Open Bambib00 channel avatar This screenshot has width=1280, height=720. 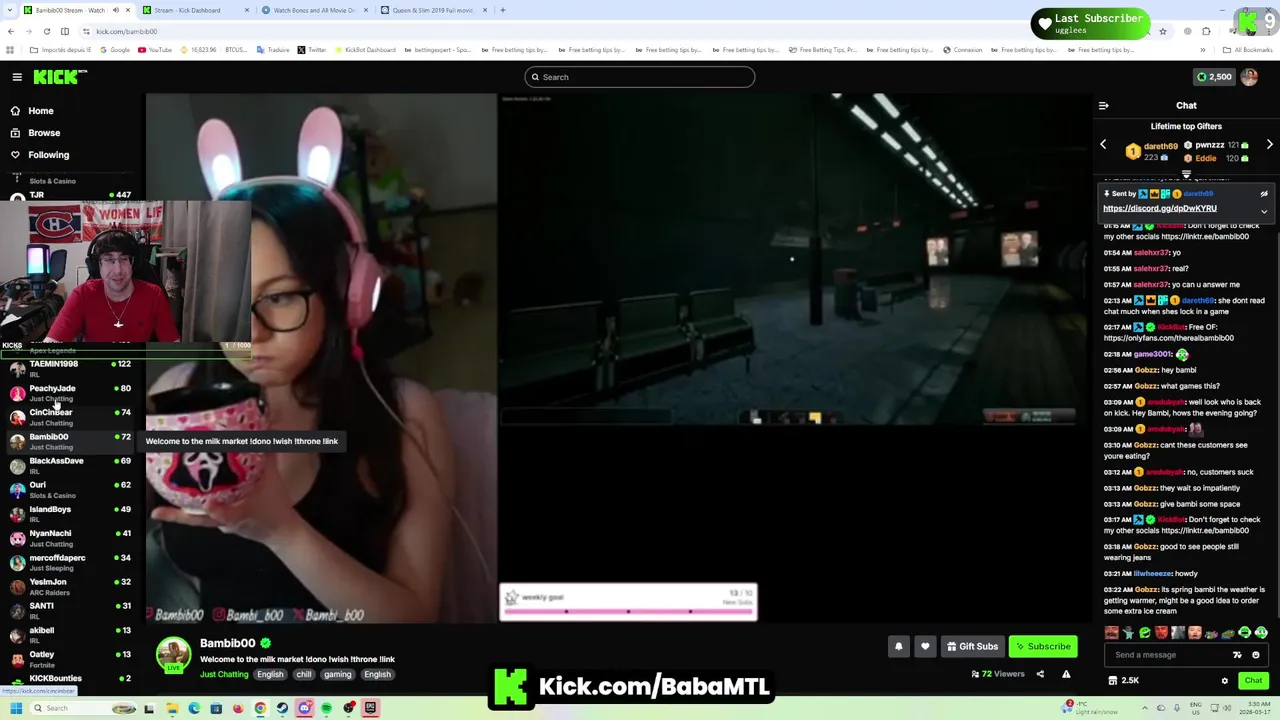coord(173,654)
